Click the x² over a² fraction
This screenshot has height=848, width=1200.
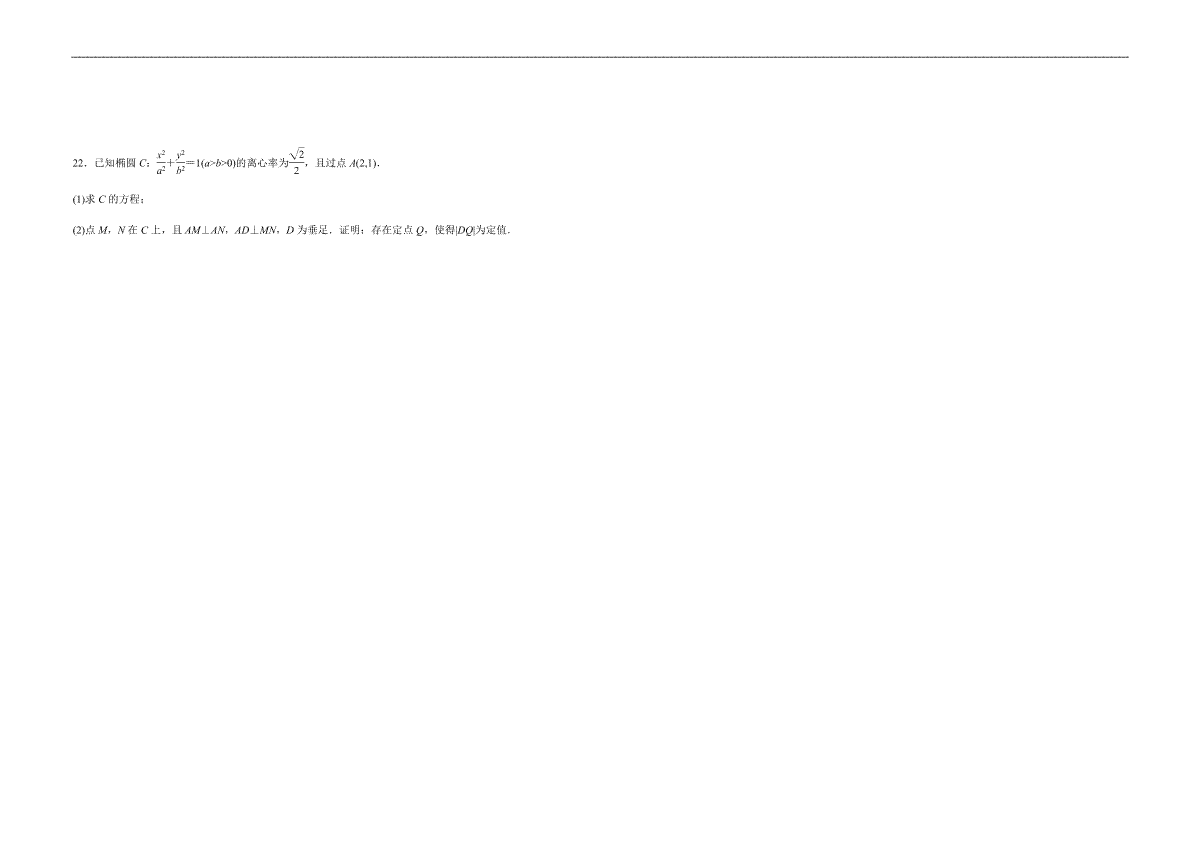pos(161,162)
